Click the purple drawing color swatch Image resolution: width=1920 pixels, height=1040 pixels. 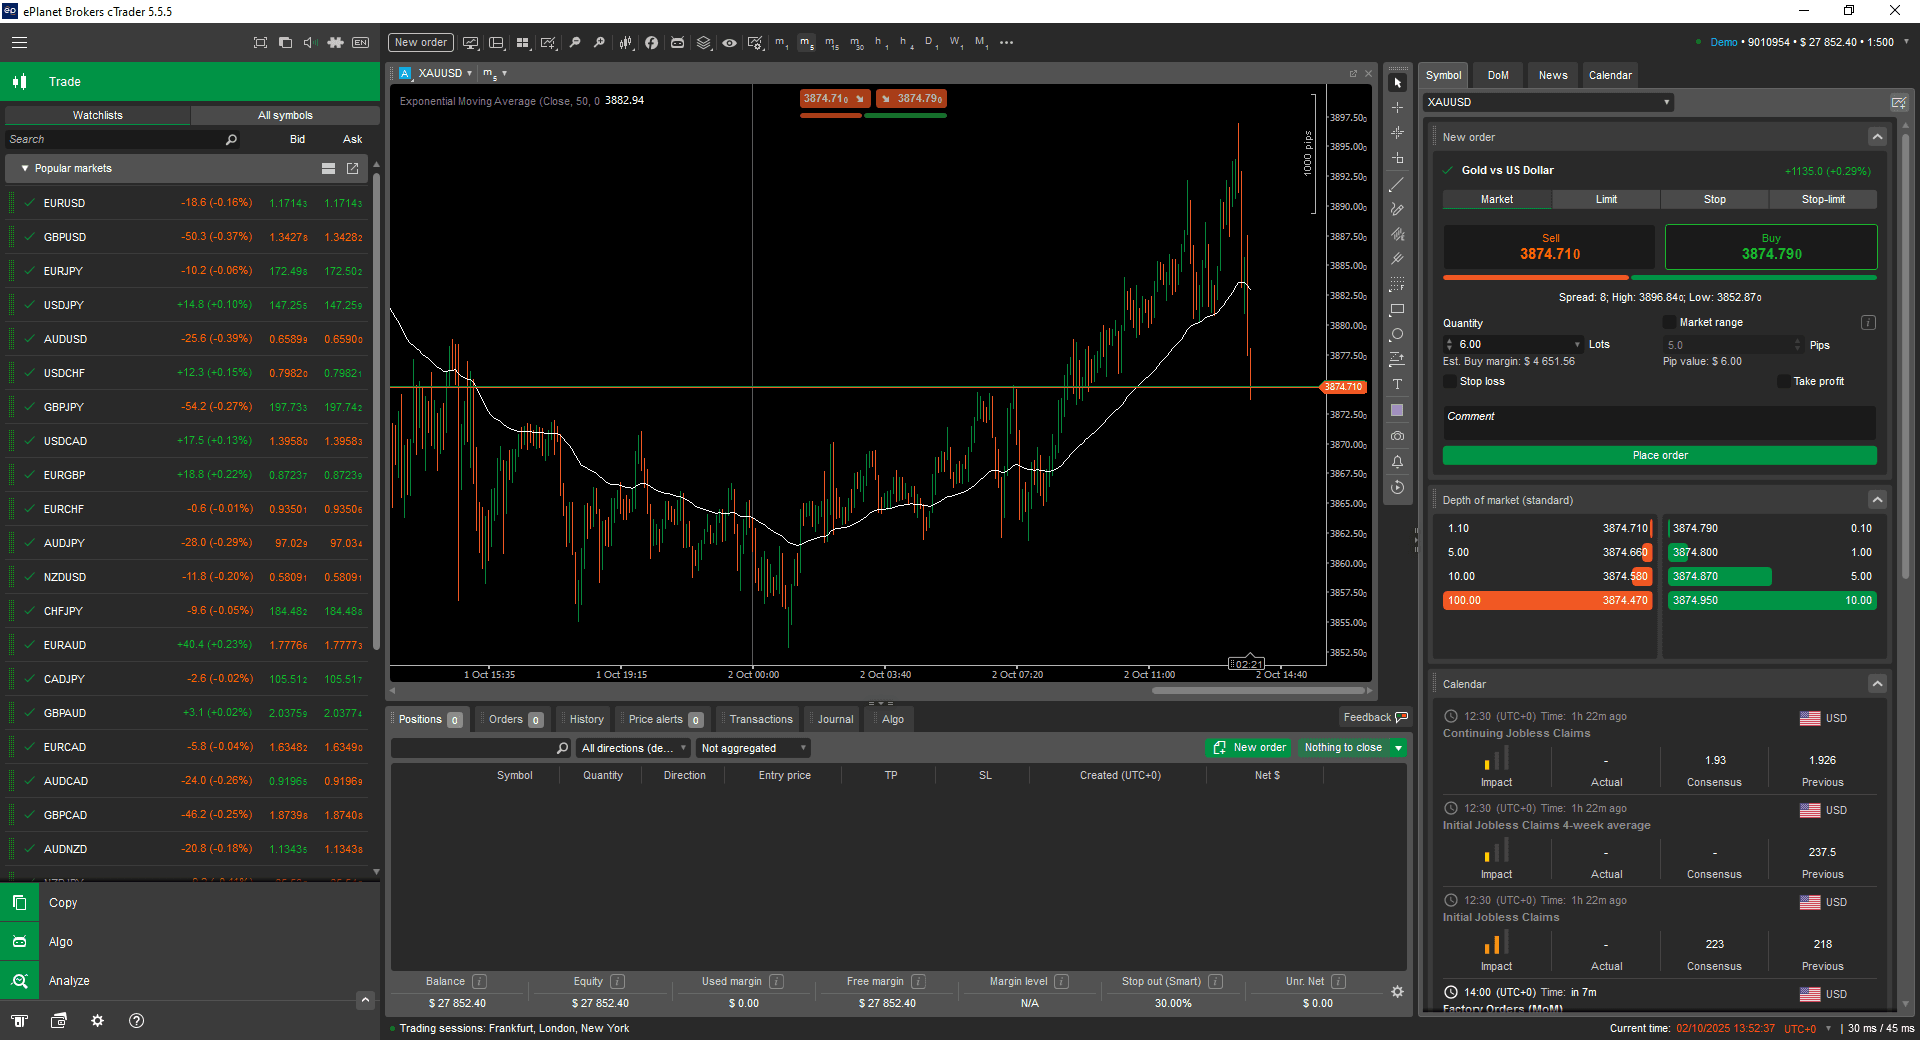[1397, 411]
